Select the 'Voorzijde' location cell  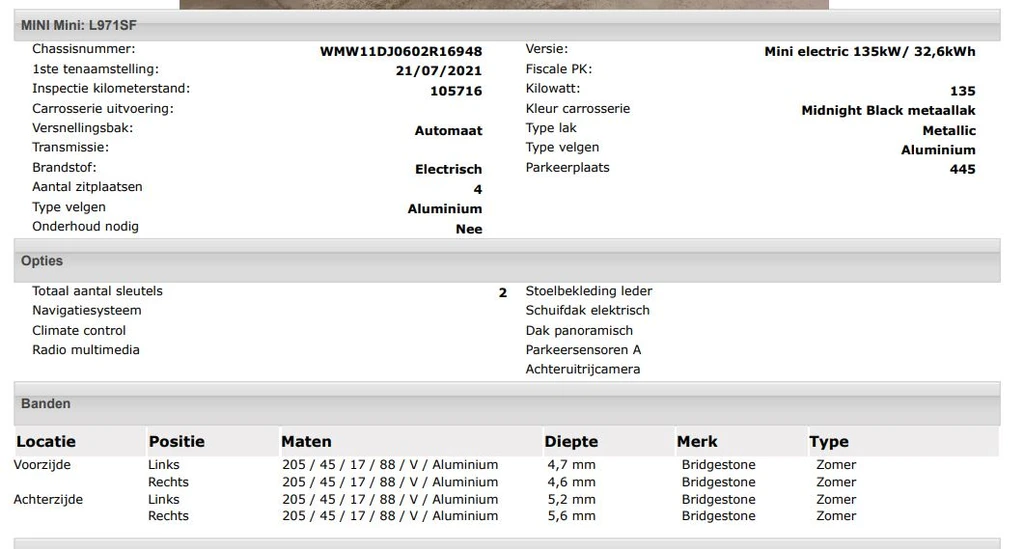click(x=42, y=465)
